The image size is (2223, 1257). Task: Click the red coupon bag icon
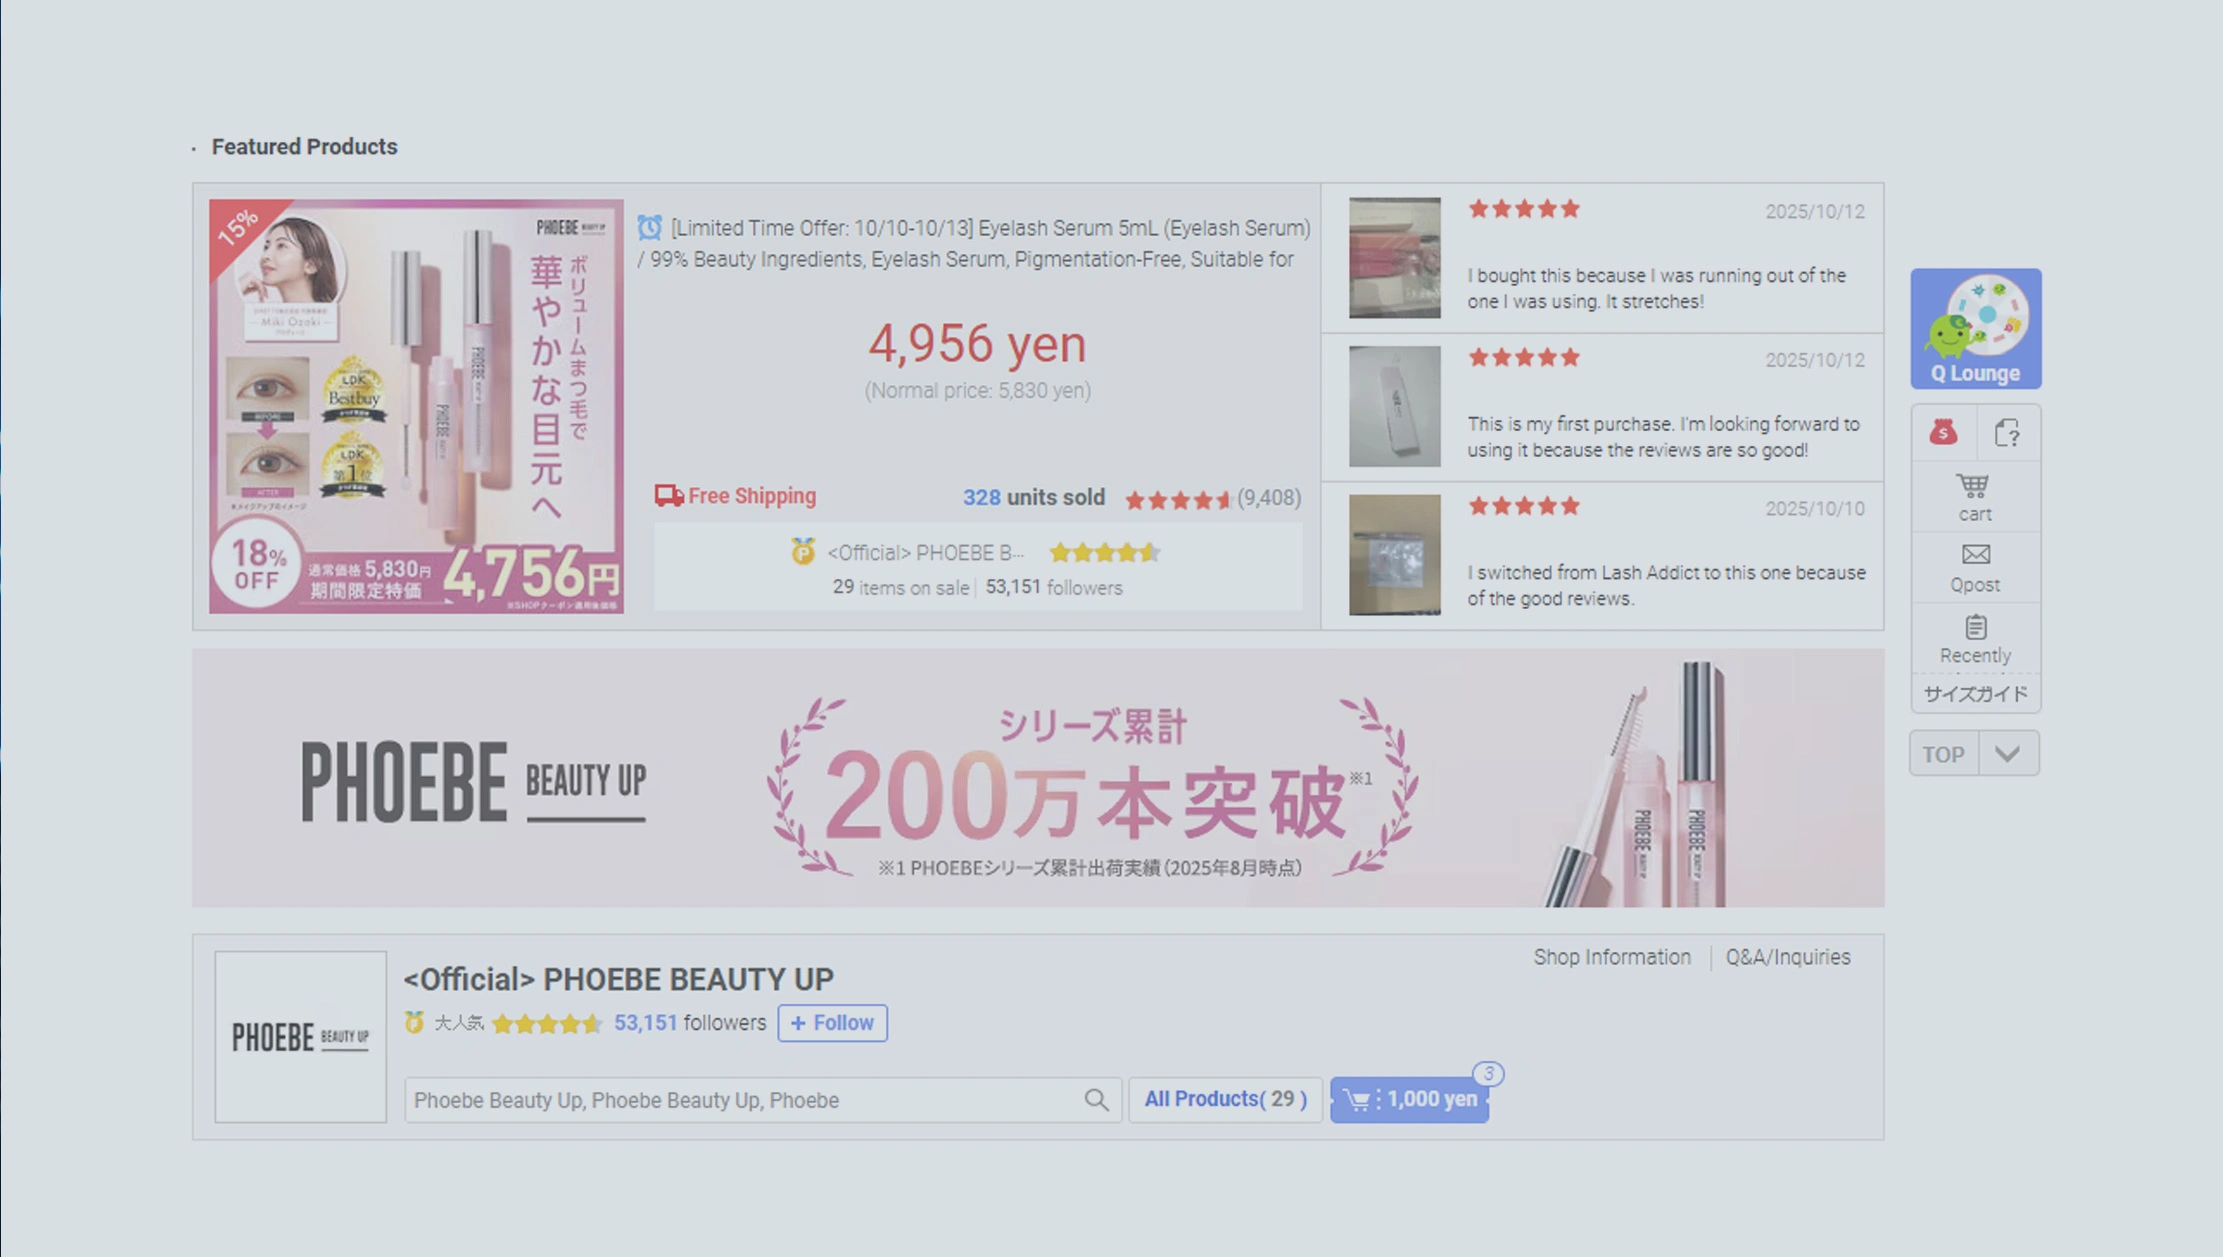(1943, 432)
